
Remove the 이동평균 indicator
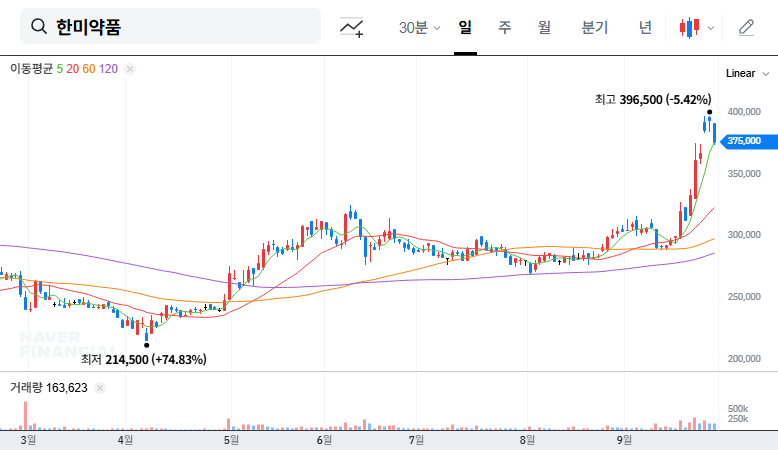pos(130,69)
